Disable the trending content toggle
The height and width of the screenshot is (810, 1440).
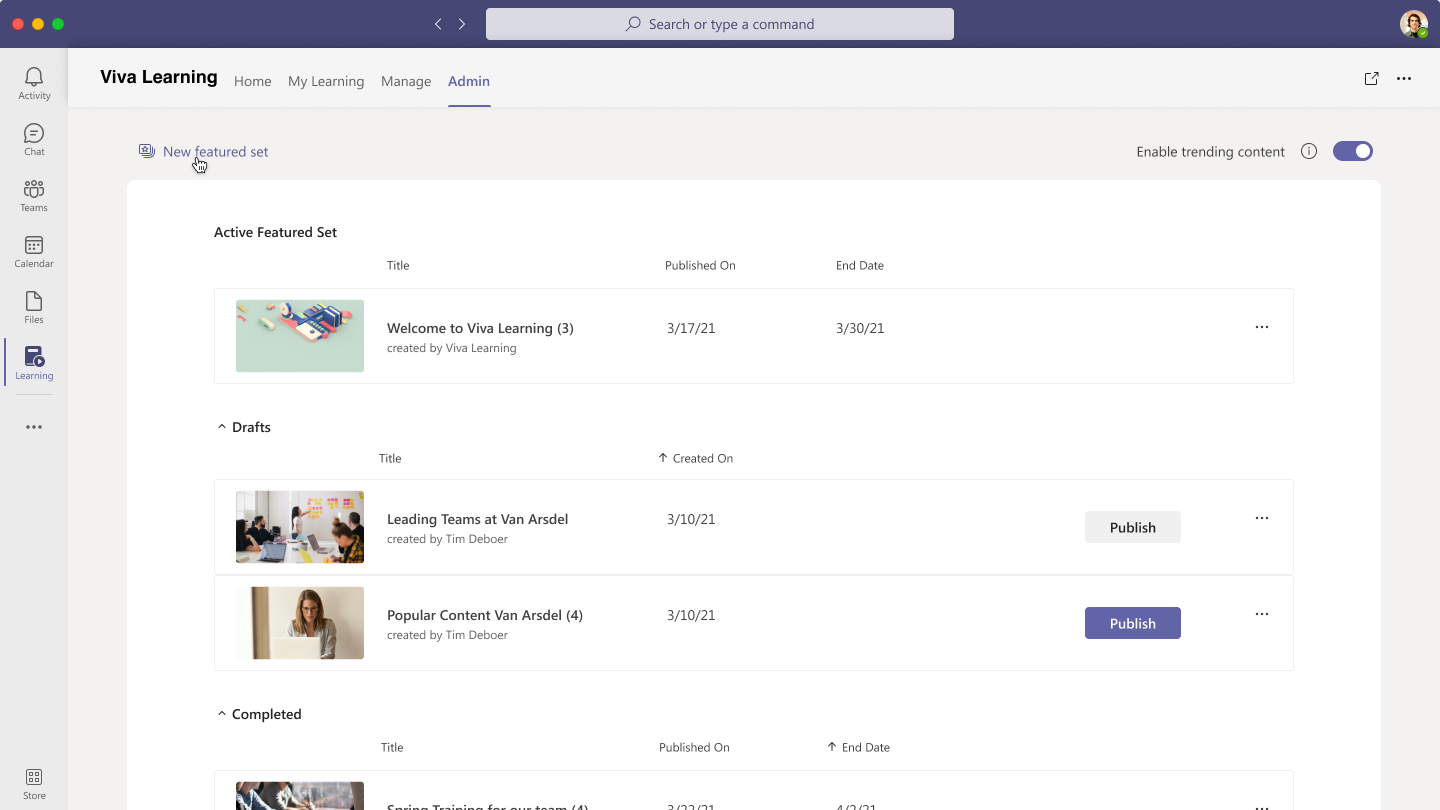1353,151
